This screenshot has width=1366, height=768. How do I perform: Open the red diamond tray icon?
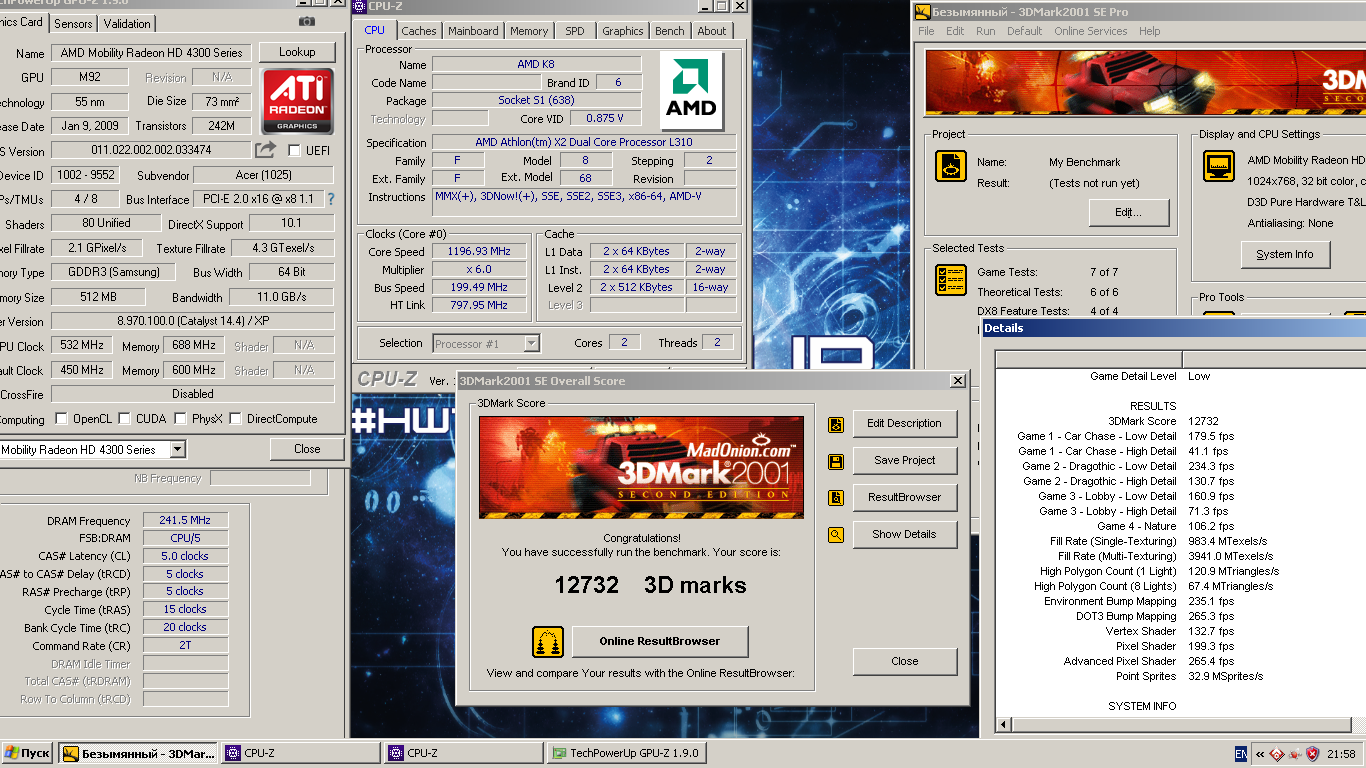tap(1277, 754)
